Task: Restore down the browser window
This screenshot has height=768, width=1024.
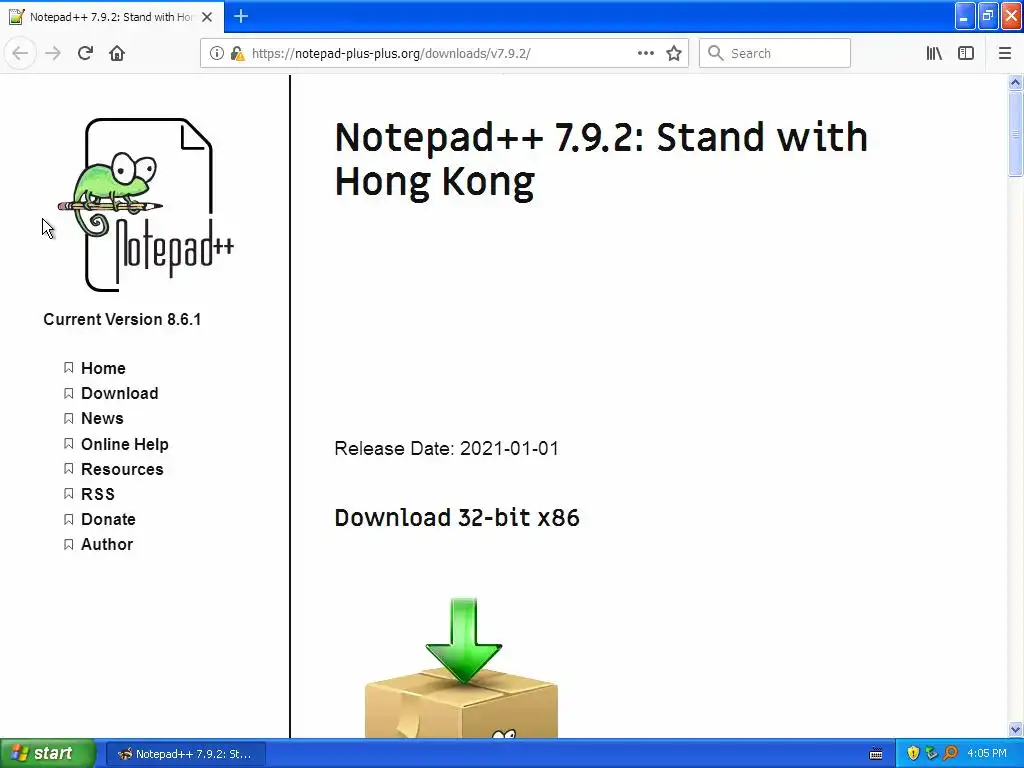Action: click(x=988, y=16)
